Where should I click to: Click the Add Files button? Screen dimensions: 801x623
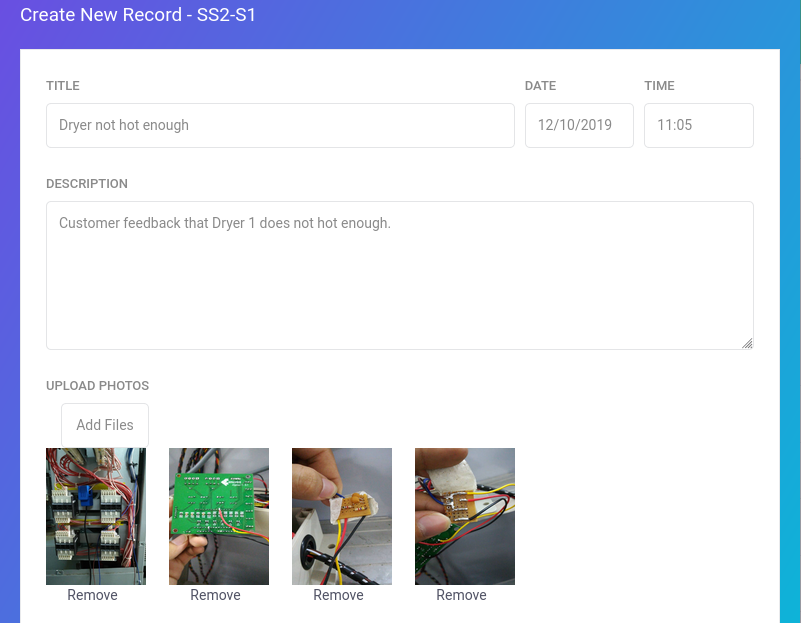point(105,425)
